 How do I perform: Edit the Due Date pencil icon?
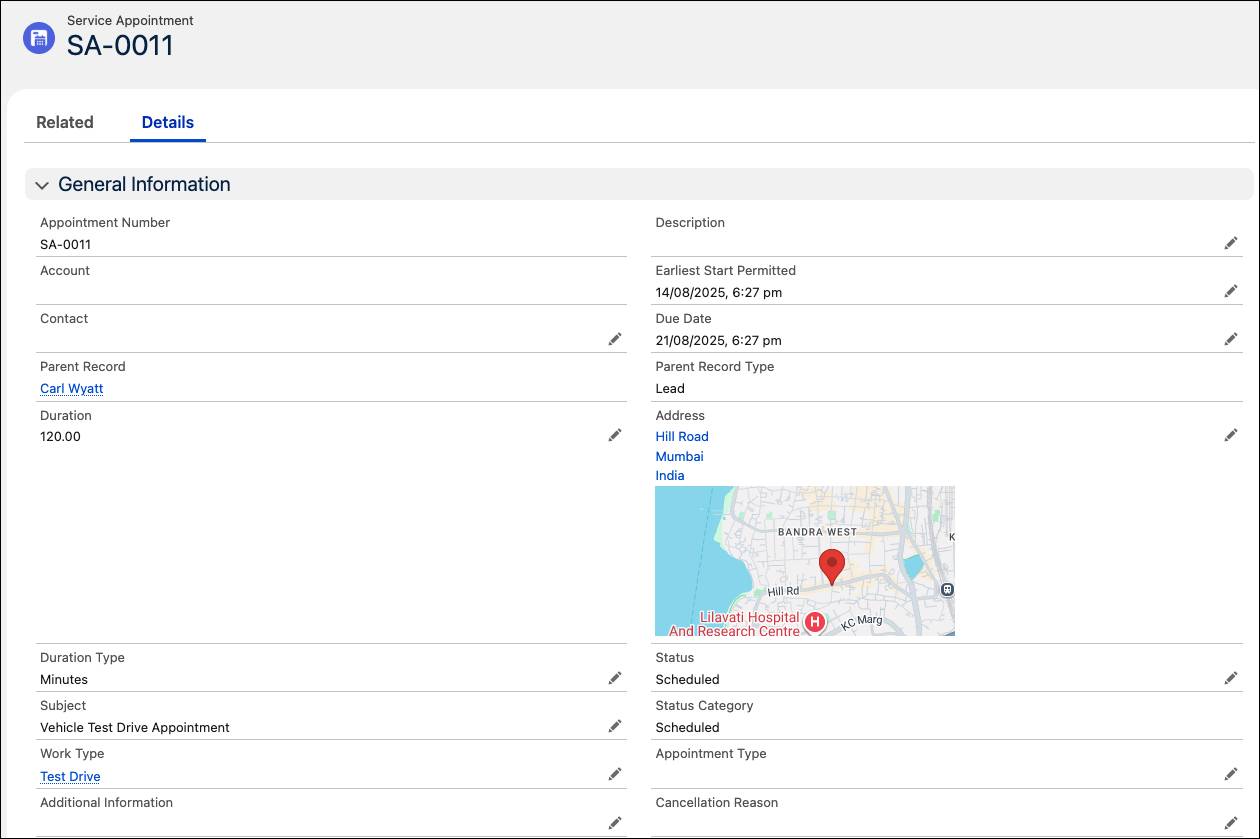[x=1231, y=339]
